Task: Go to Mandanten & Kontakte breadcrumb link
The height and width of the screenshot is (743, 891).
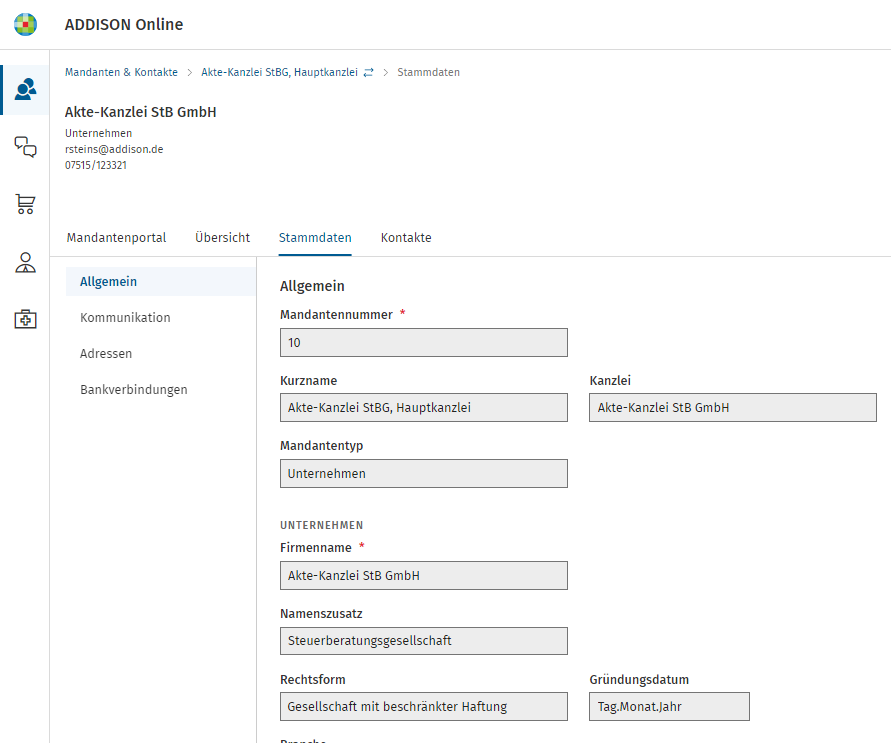Action: click(121, 72)
